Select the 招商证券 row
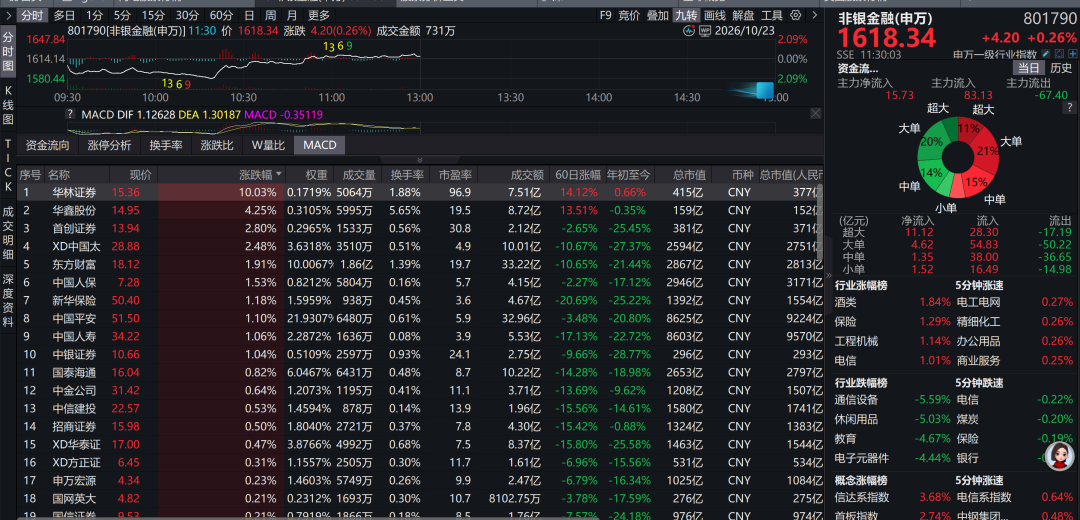1080x520 pixels. pos(420,426)
